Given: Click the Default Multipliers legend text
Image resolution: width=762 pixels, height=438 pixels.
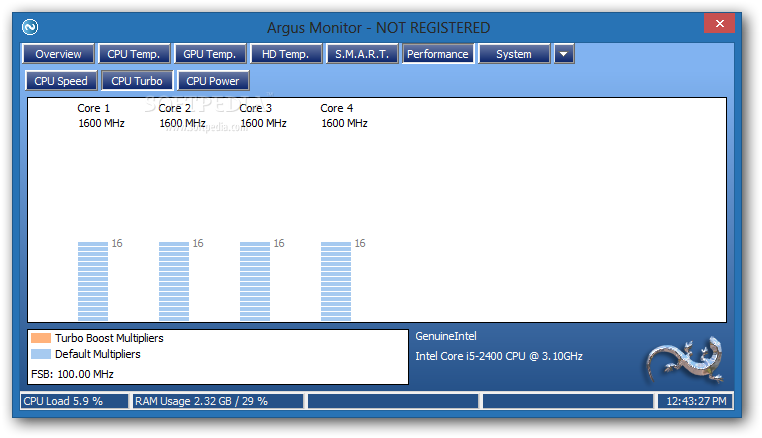Looking at the screenshot, I should [x=98, y=354].
